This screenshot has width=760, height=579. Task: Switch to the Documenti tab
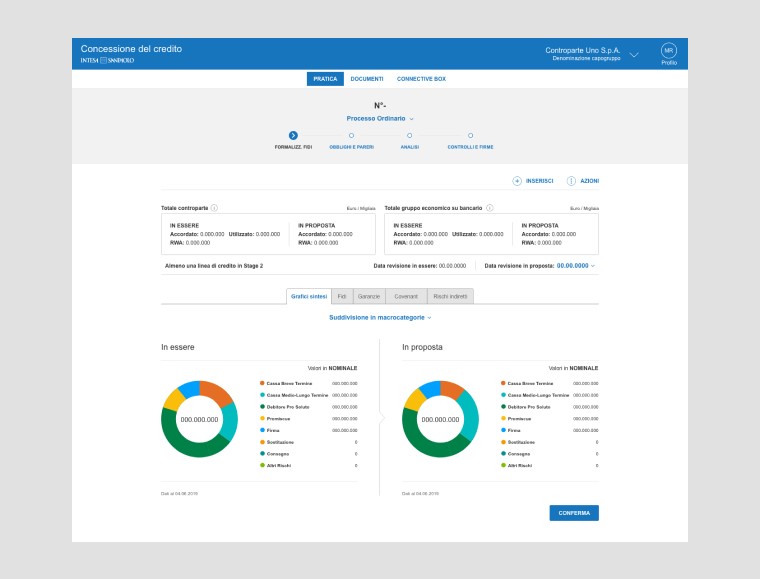(x=367, y=79)
